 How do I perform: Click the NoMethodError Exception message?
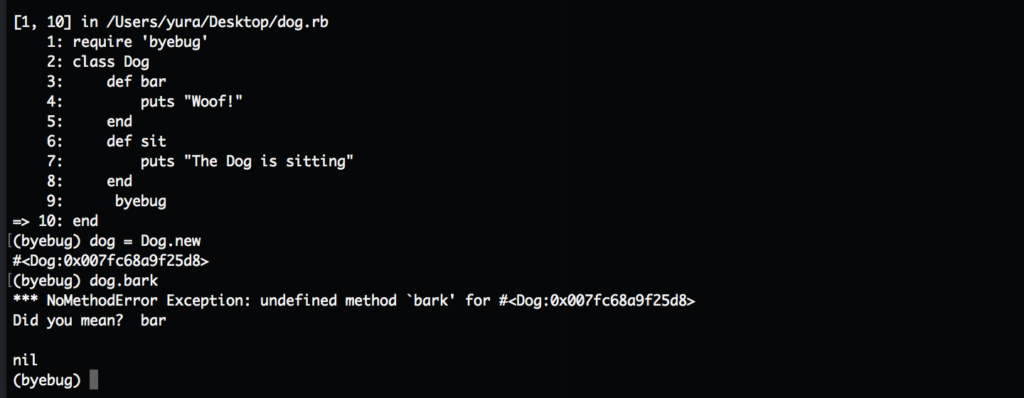point(354,301)
